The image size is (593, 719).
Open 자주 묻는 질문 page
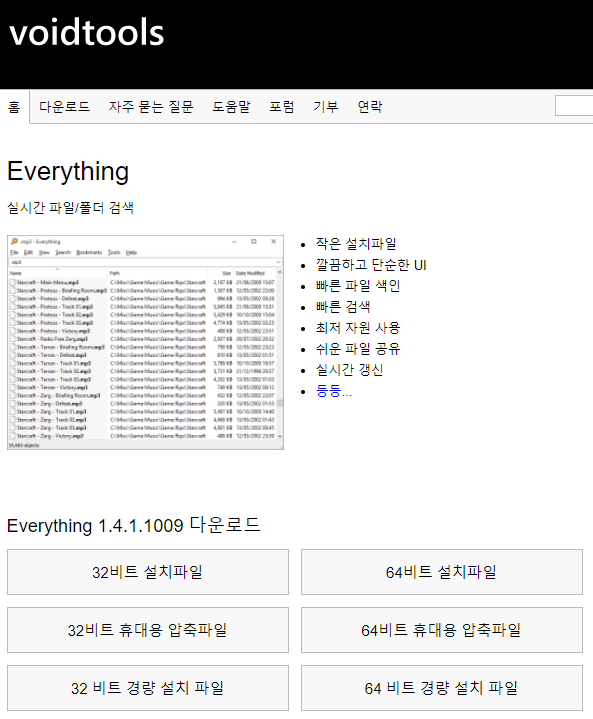[151, 106]
